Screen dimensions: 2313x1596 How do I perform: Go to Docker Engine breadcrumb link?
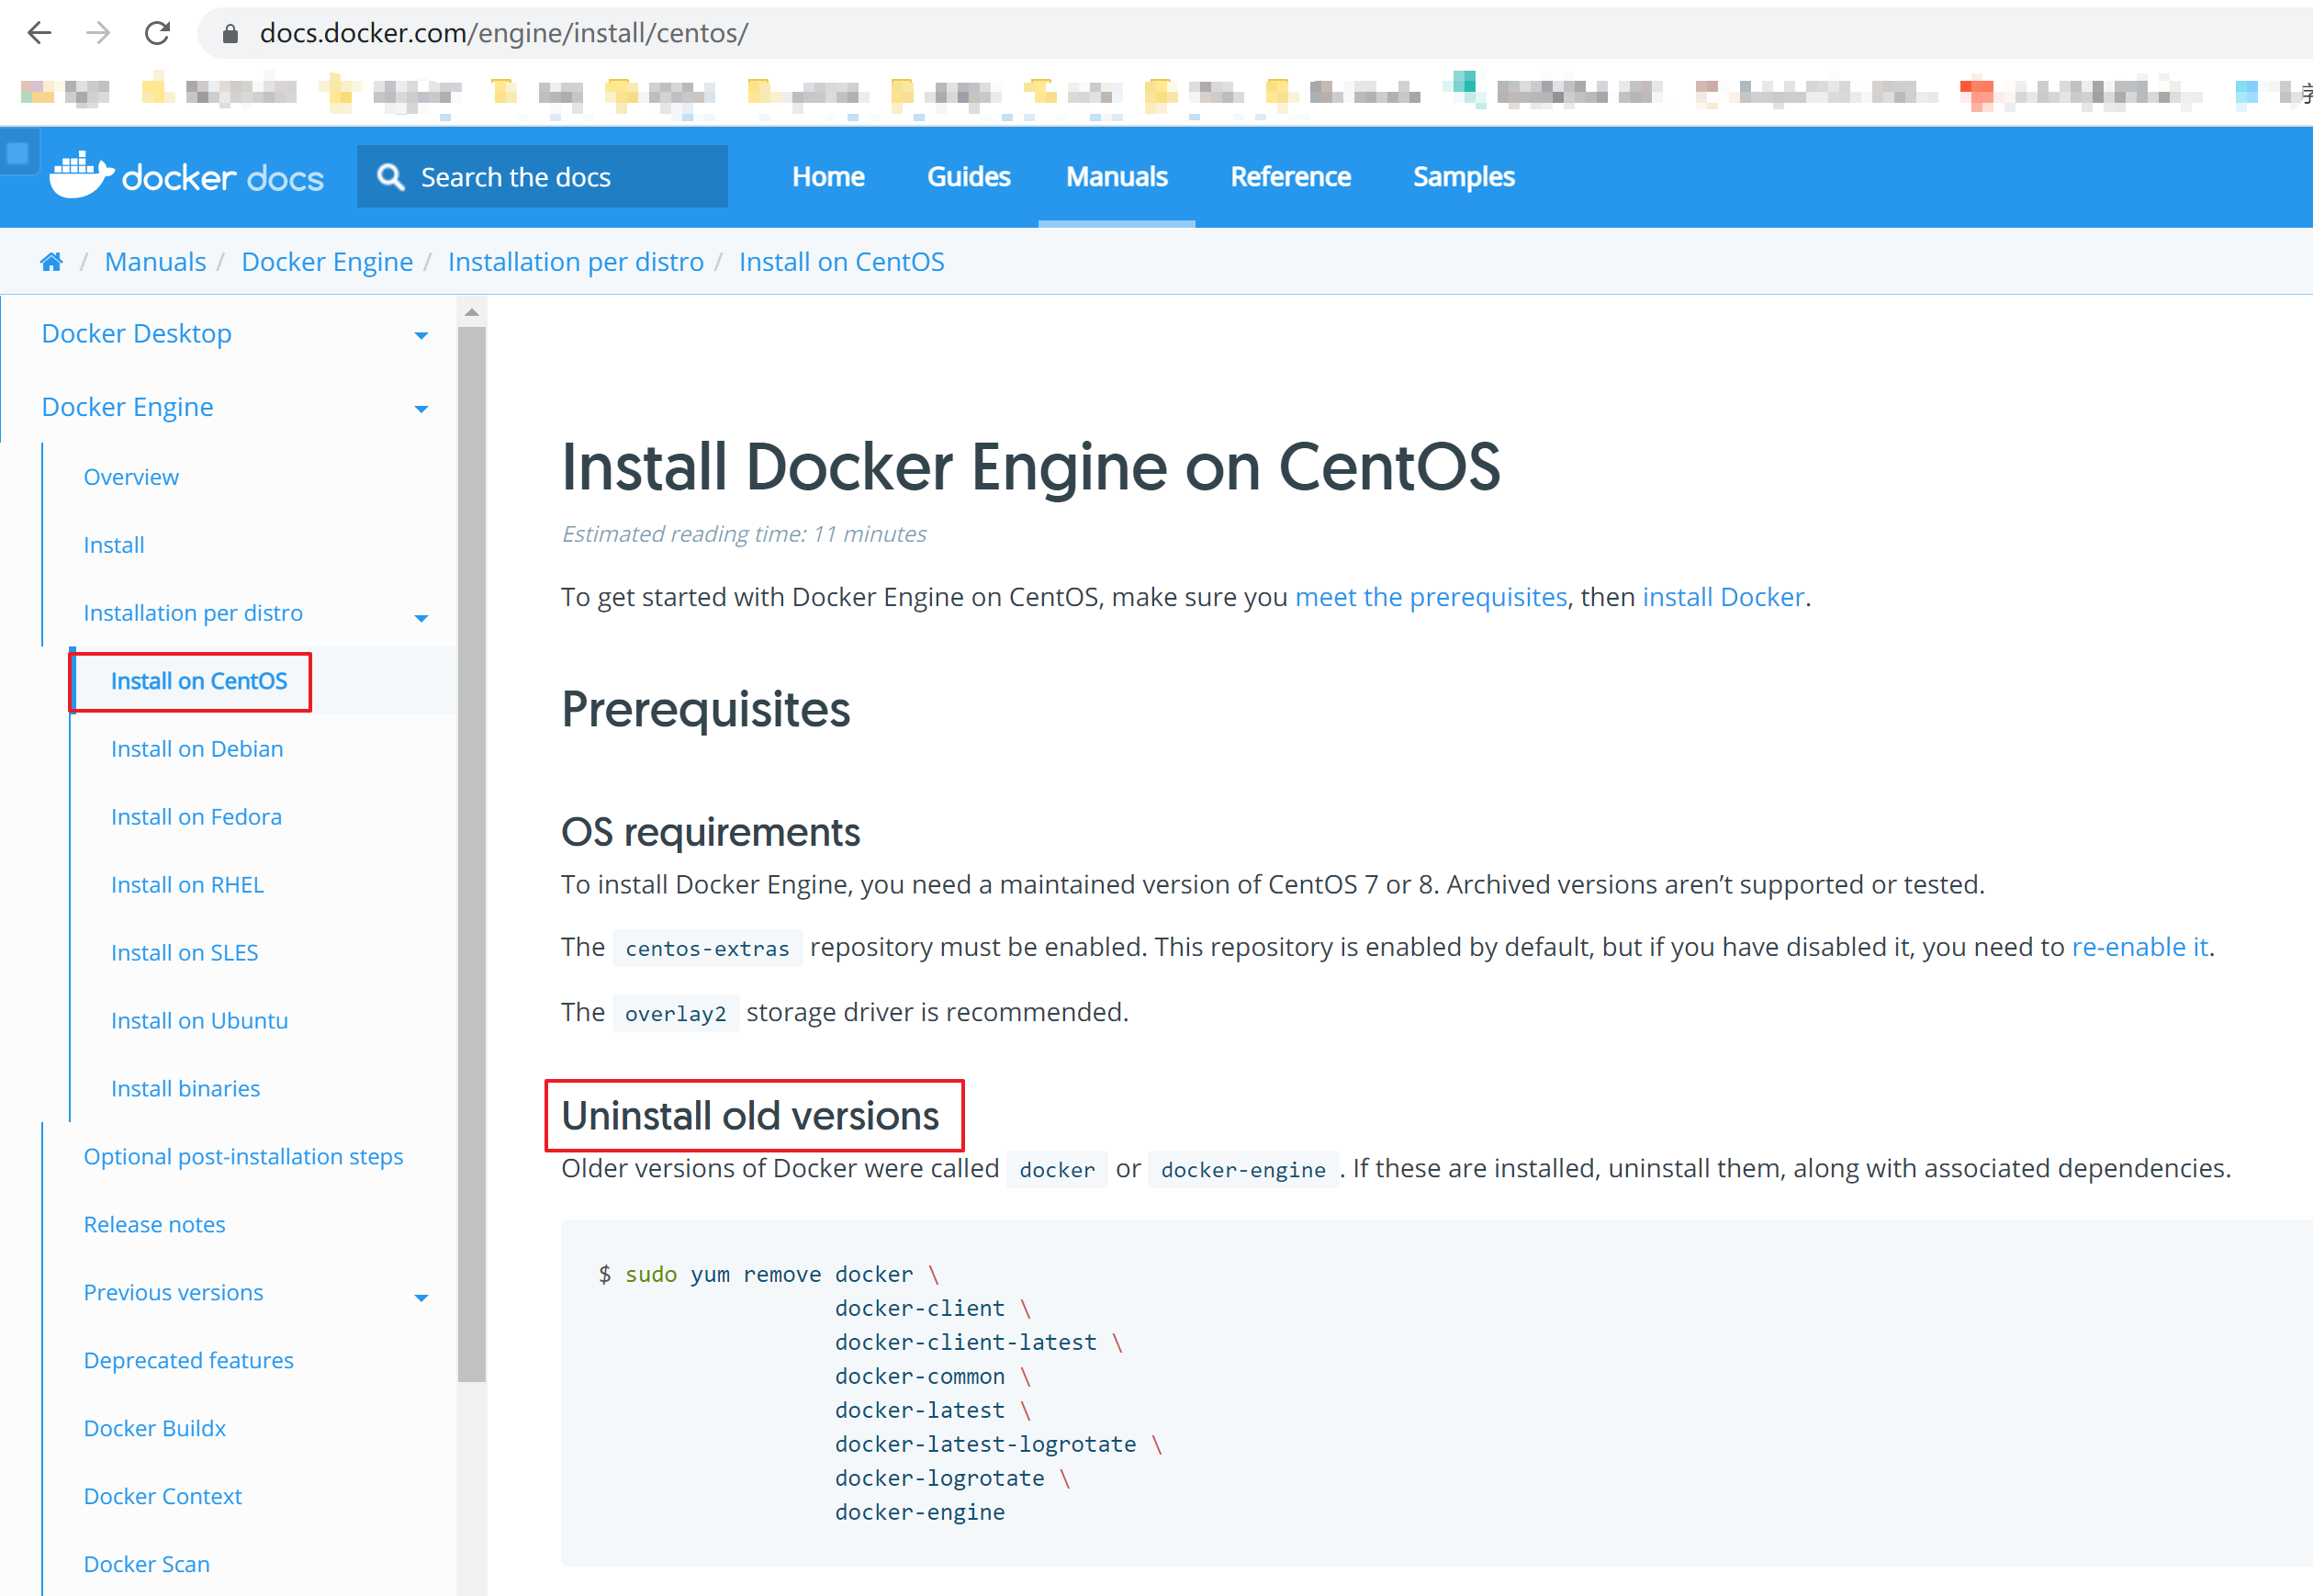coord(327,262)
